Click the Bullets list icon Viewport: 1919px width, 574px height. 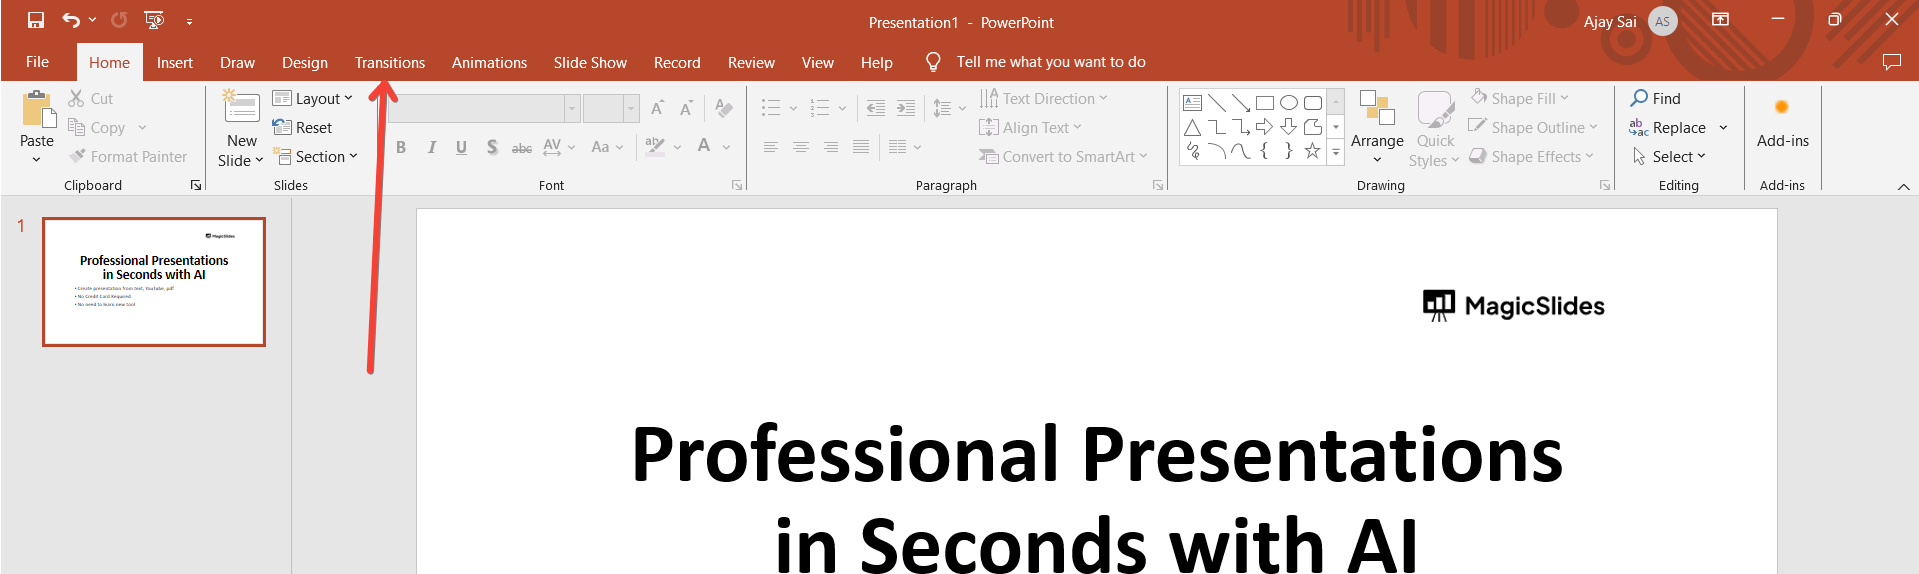click(x=770, y=108)
